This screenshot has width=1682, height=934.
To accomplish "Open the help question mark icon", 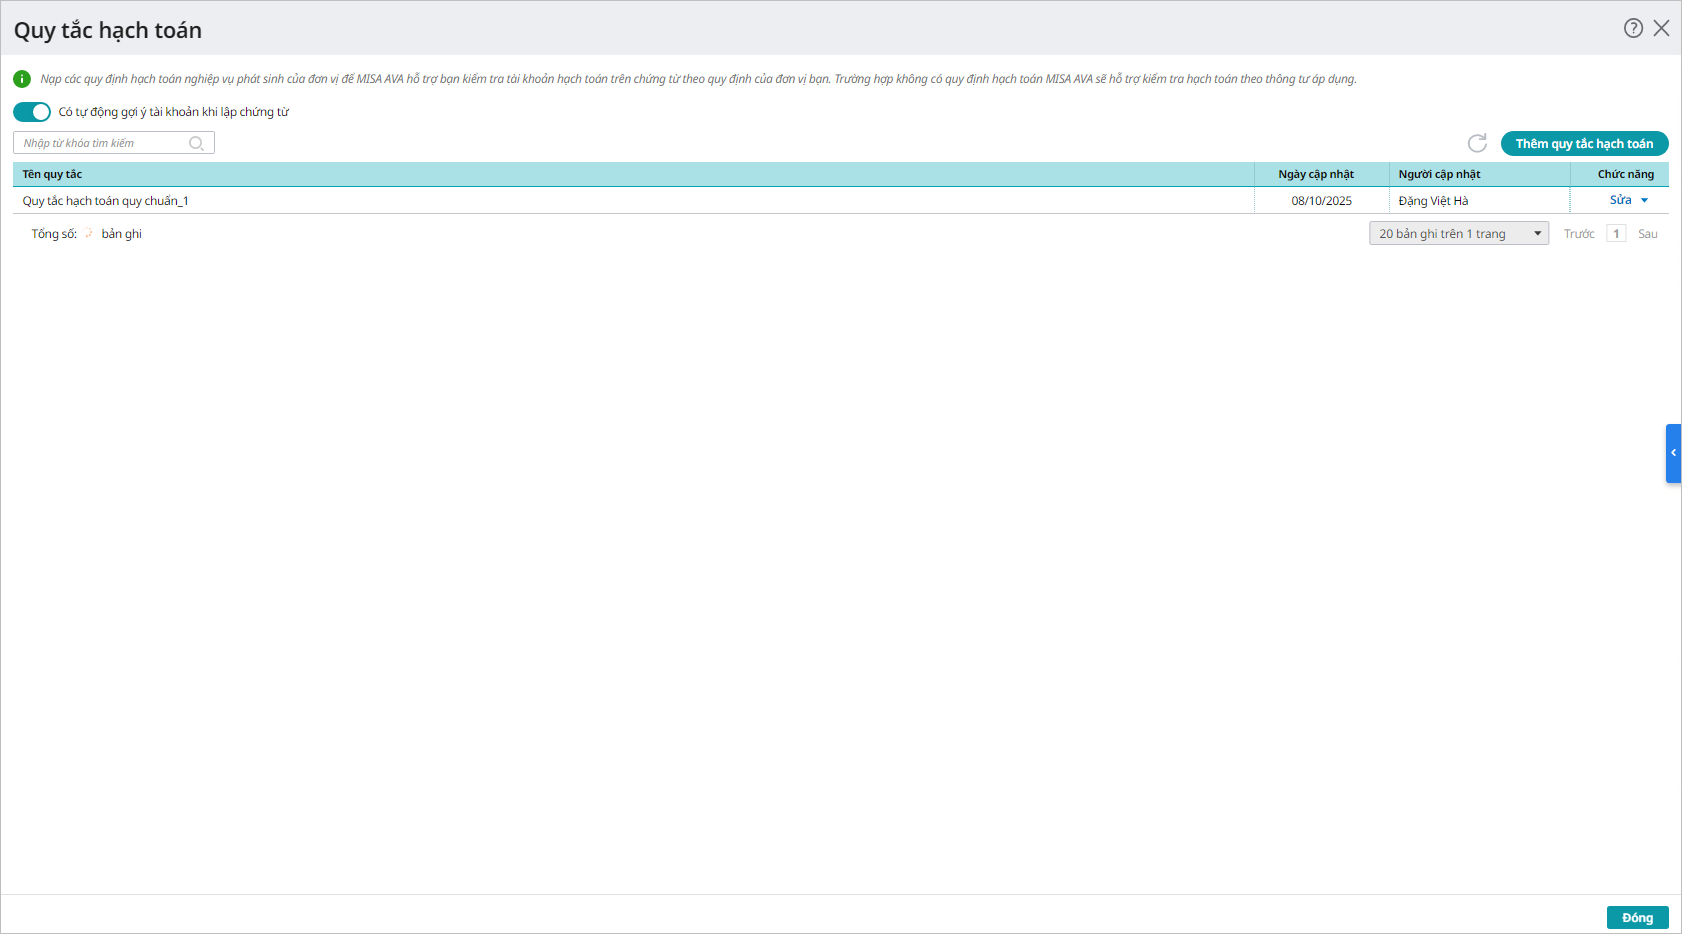I will (x=1633, y=28).
